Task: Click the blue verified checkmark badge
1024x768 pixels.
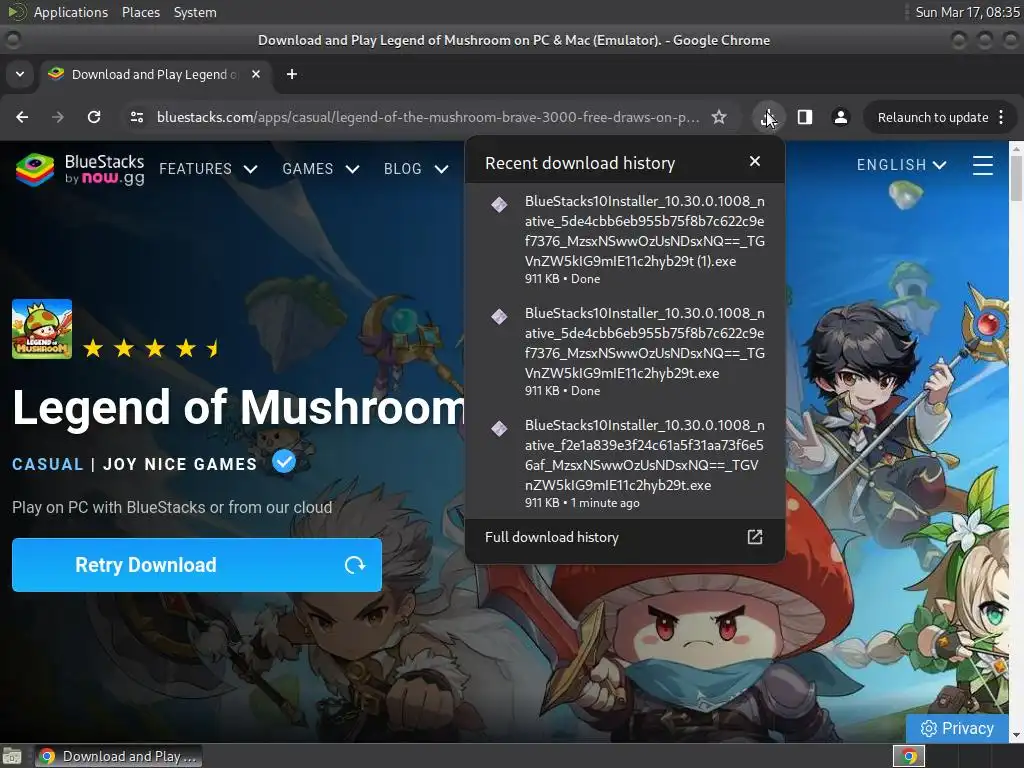Action: [x=284, y=461]
